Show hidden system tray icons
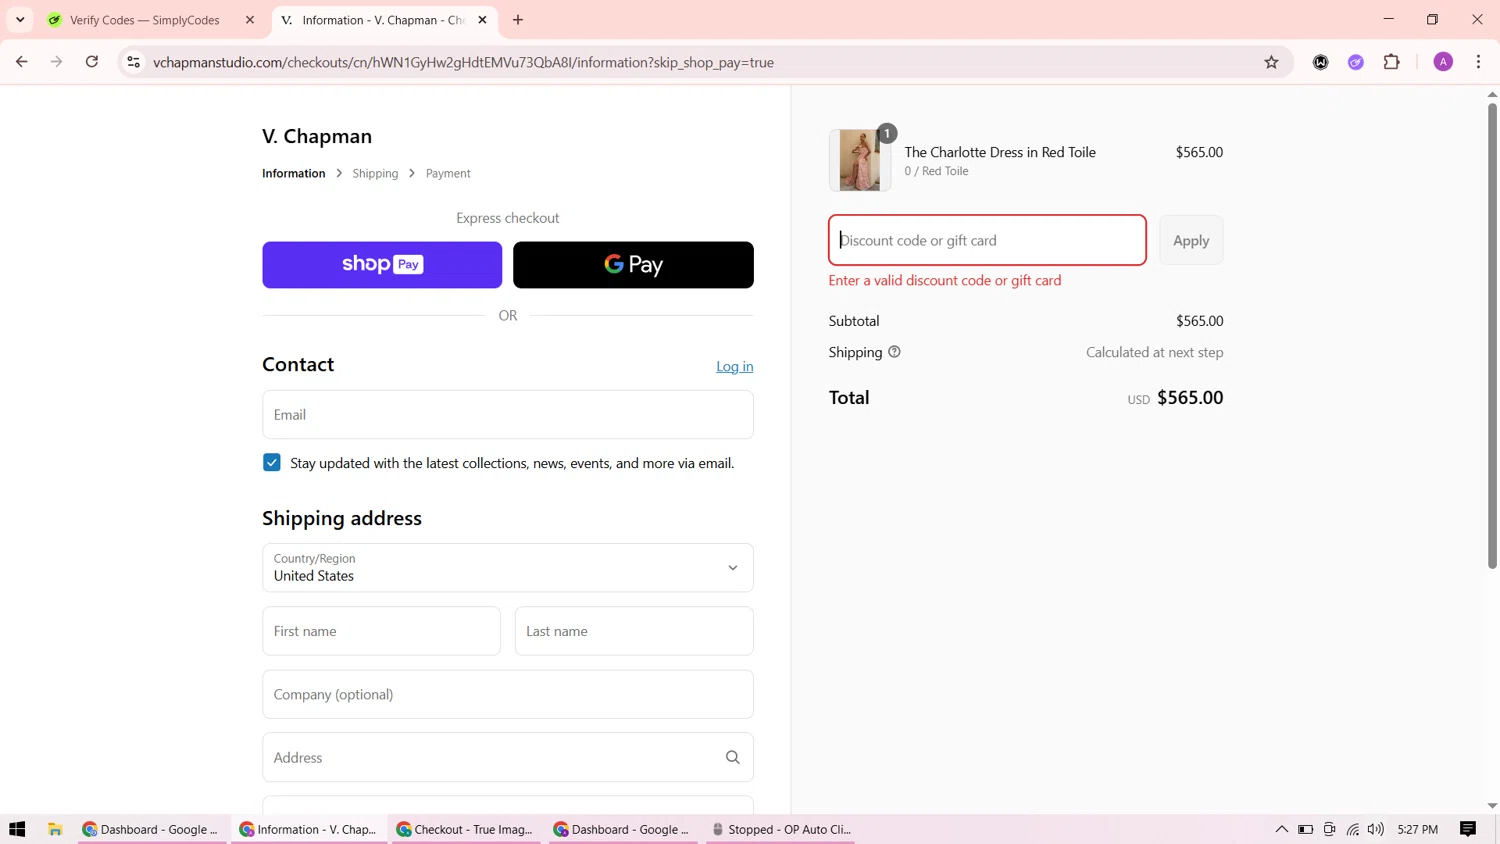The image size is (1500, 844). [1281, 829]
